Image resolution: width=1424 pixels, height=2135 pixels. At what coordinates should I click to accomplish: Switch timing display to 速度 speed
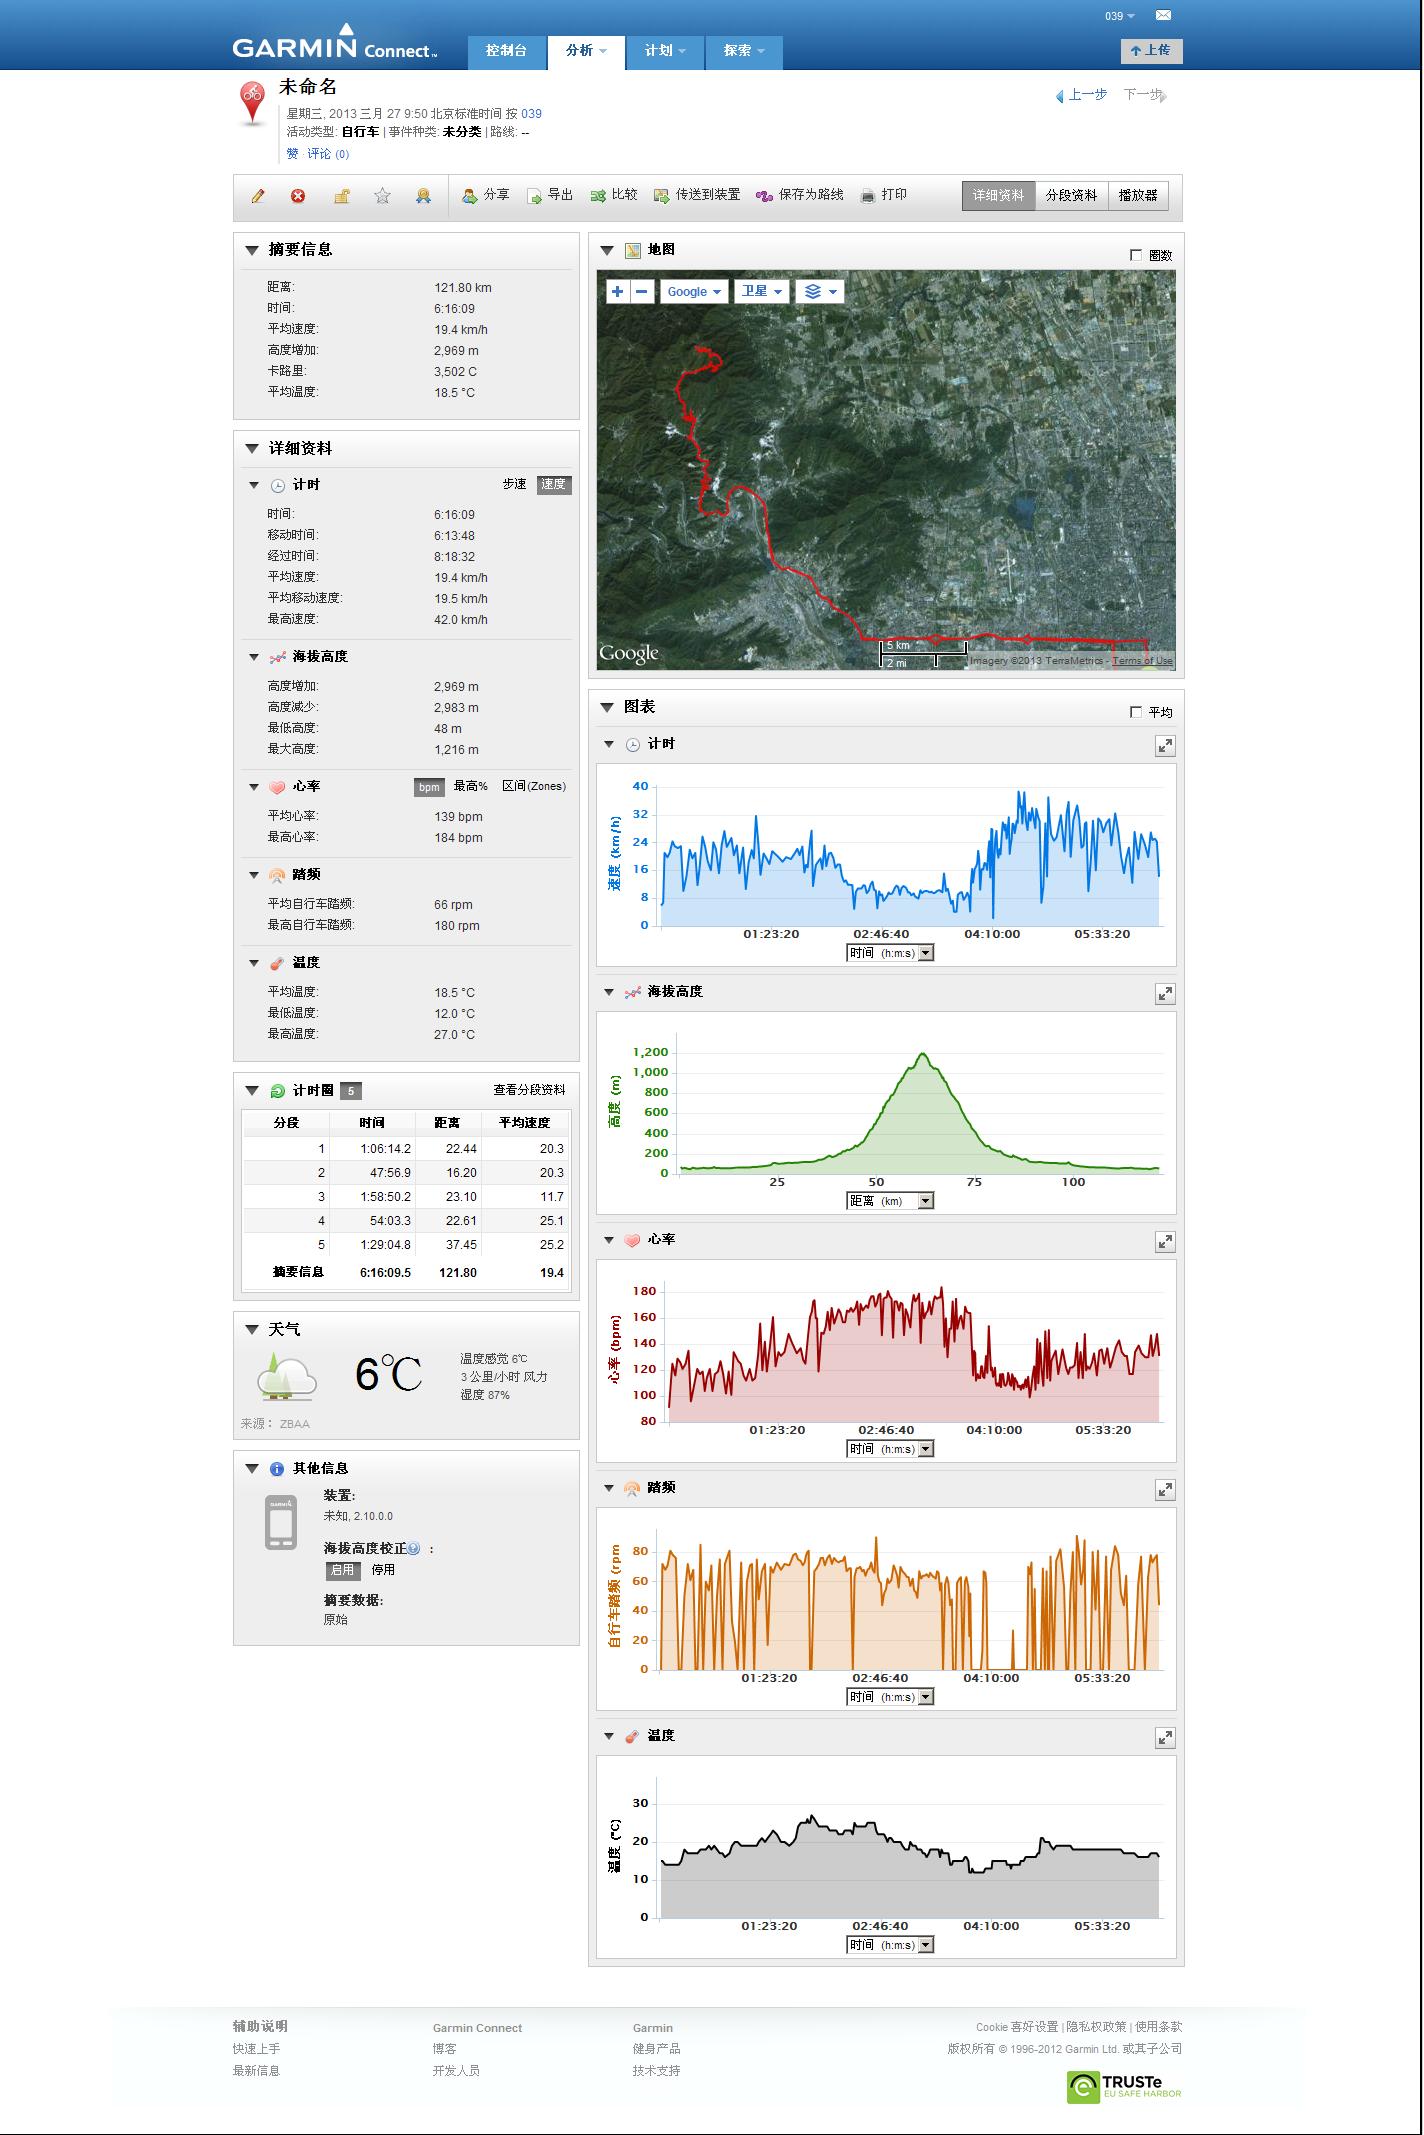(554, 484)
